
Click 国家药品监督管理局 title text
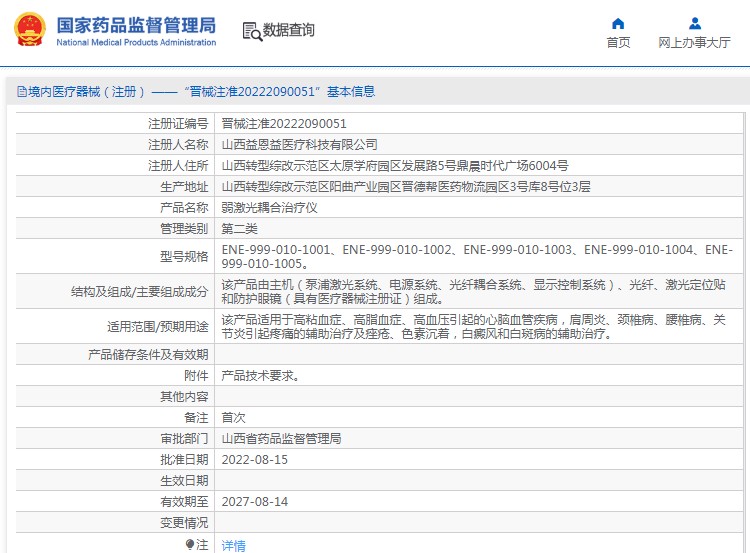point(136,25)
